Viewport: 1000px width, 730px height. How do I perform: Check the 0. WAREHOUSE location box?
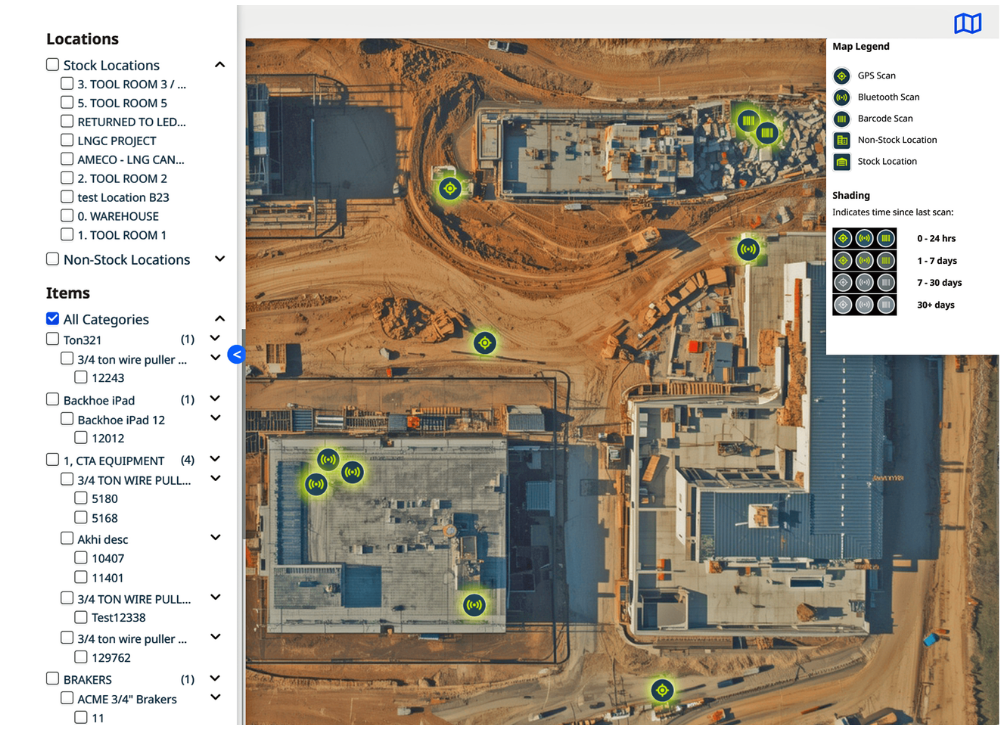[x=67, y=216]
